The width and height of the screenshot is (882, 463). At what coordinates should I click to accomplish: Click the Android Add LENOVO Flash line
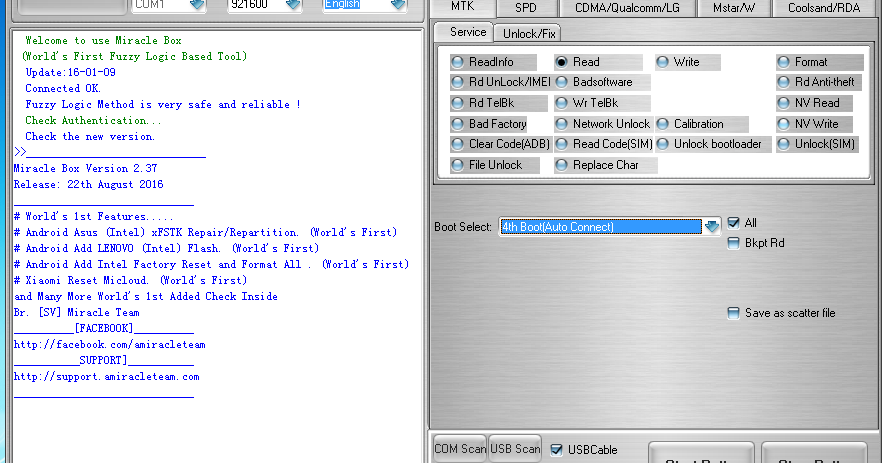coord(166,248)
